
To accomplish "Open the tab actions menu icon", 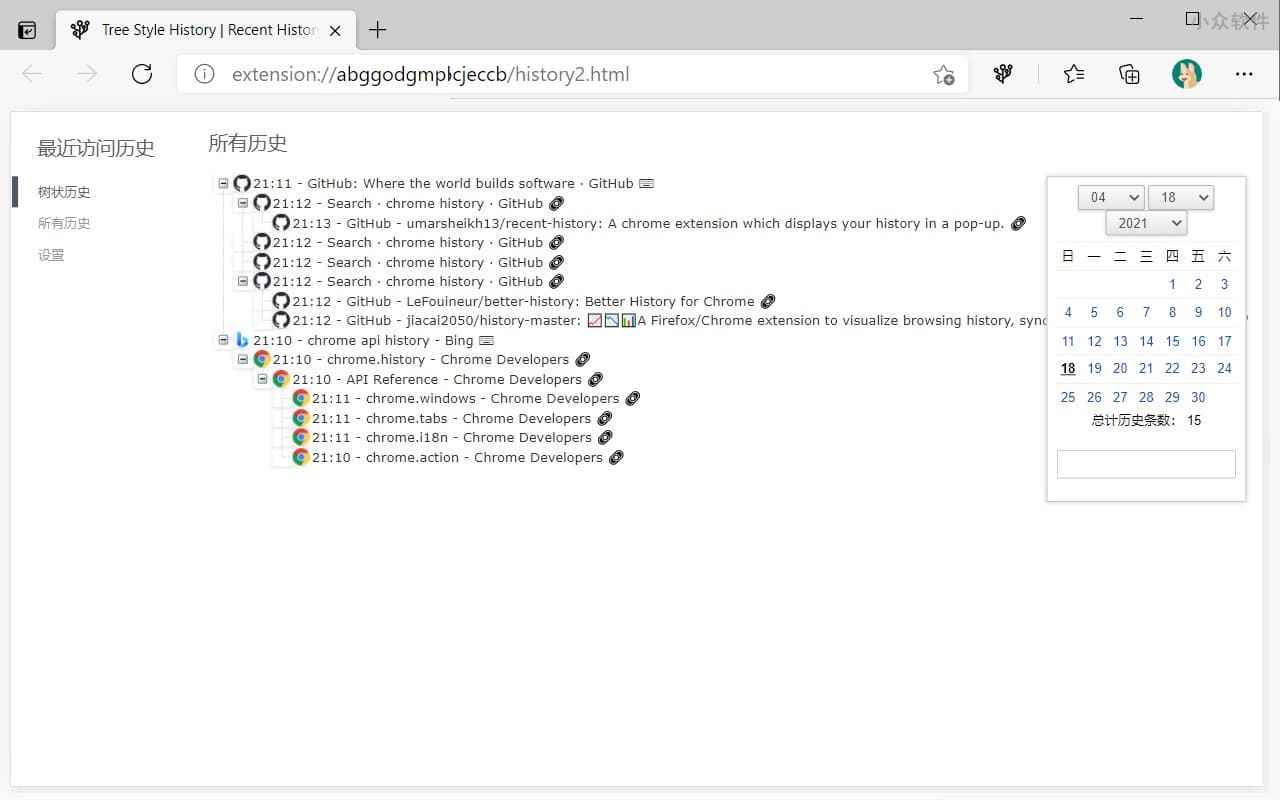I will click(27, 30).
